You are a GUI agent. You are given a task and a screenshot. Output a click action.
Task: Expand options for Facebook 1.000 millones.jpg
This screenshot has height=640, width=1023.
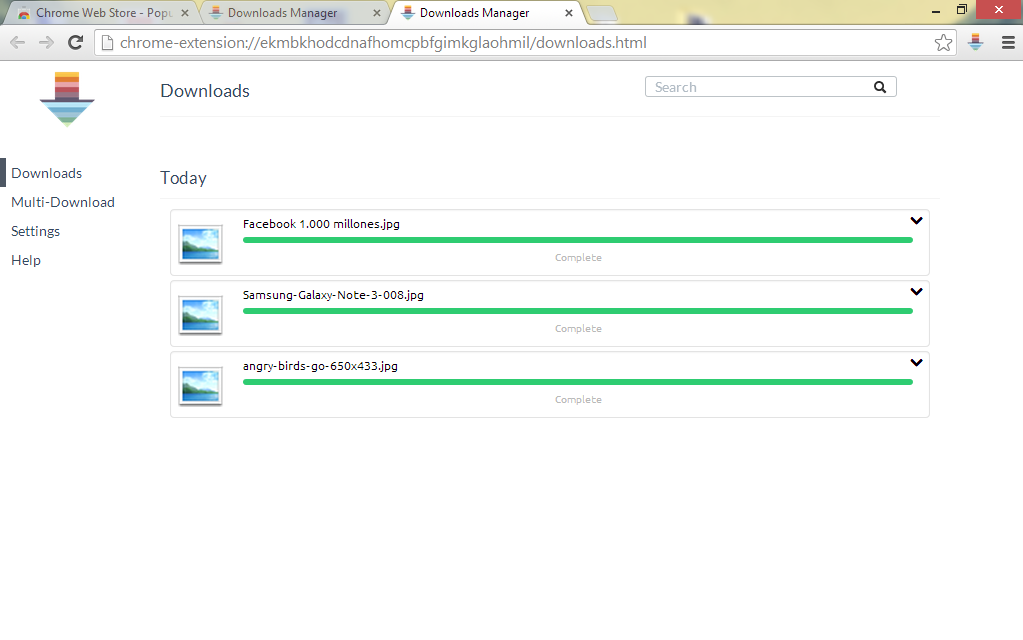[916, 221]
